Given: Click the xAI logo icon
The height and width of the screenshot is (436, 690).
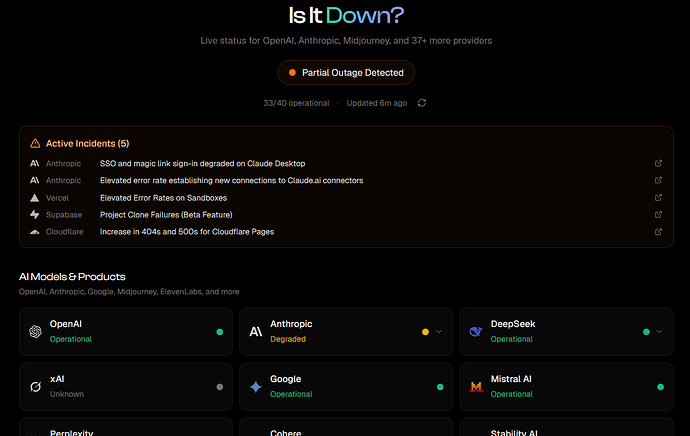Looking at the screenshot, I should pos(35,386).
